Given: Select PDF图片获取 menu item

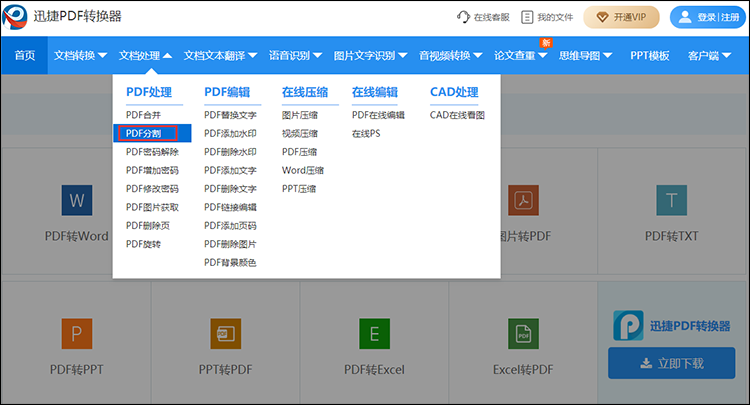Looking at the screenshot, I should click(x=152, y=207).
